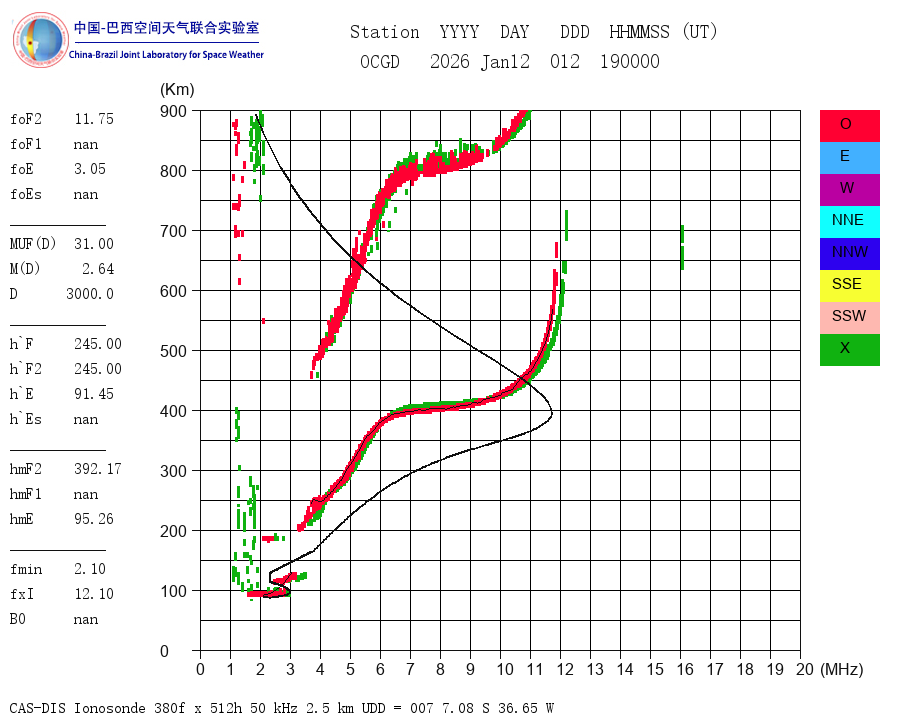Image resolution: width=900 pixels, height=720 pixels.
Task: Click the hmF2 value 392.17
Action: pyautogui.click(x=98, y=469)
